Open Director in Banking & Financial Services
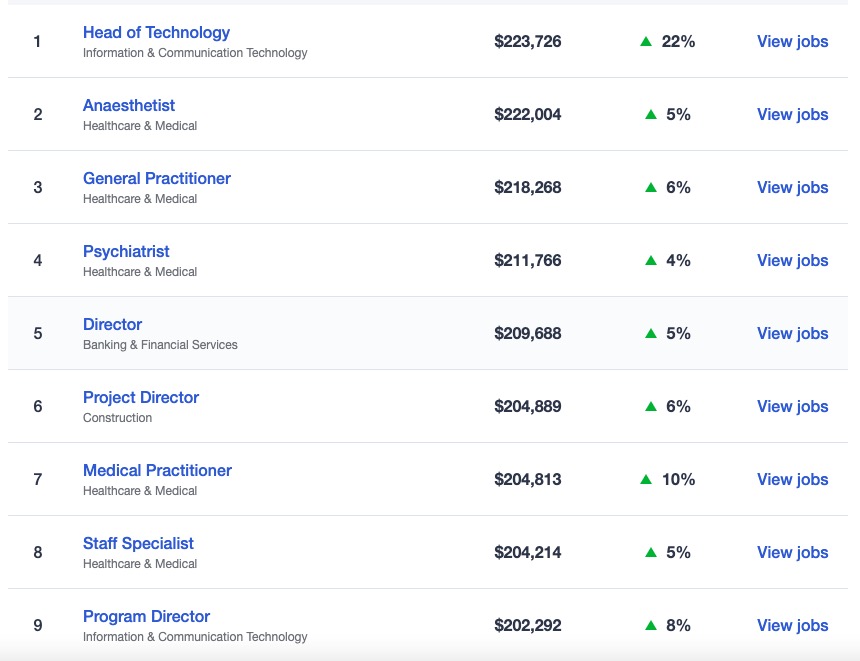Viewport: 860px width, 661px height. (x=112, y=324)
